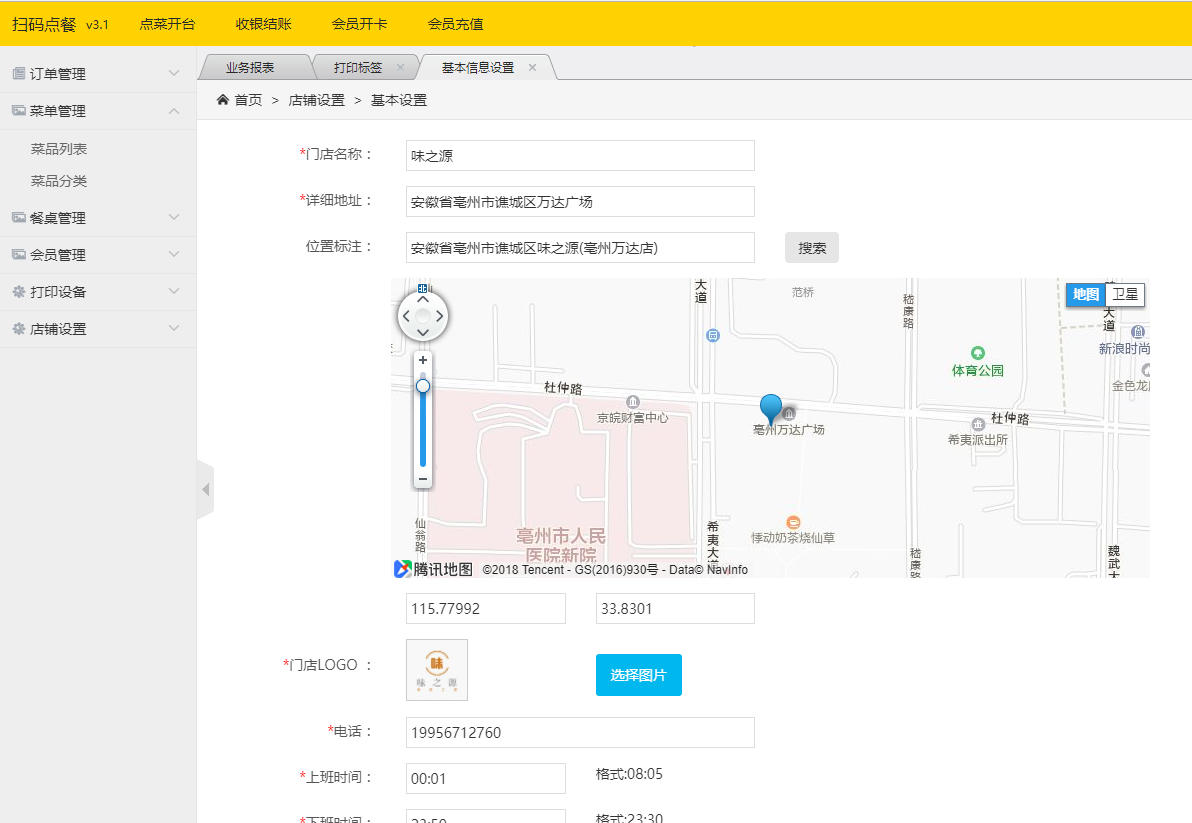Switch map to 地图 view
1192x823 pixels.
click(x=1086, y=295)
